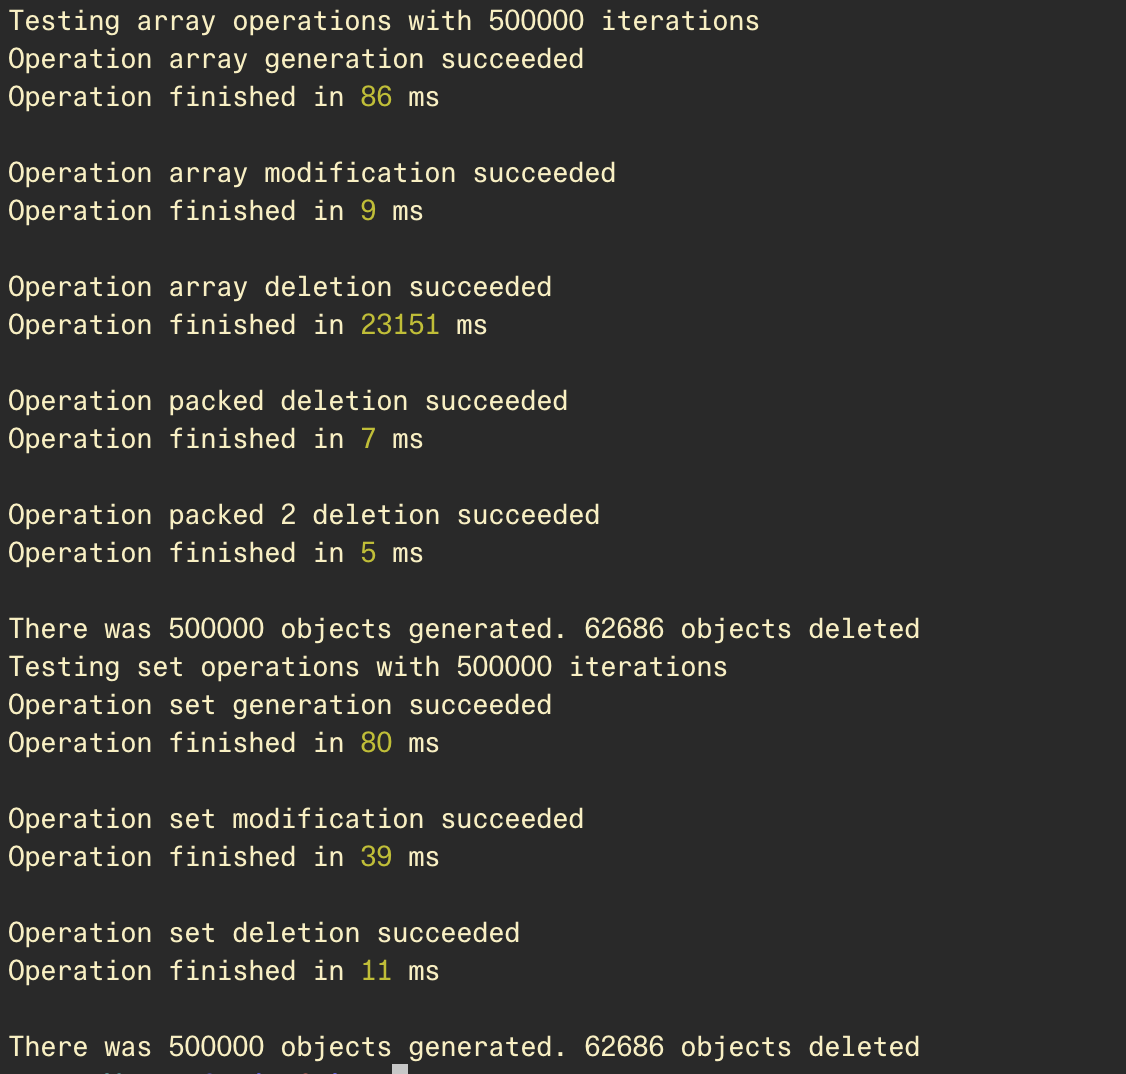Click the yellow 7 timing value
This screenshot has height=1074, width=1126.
pos(368,439)
